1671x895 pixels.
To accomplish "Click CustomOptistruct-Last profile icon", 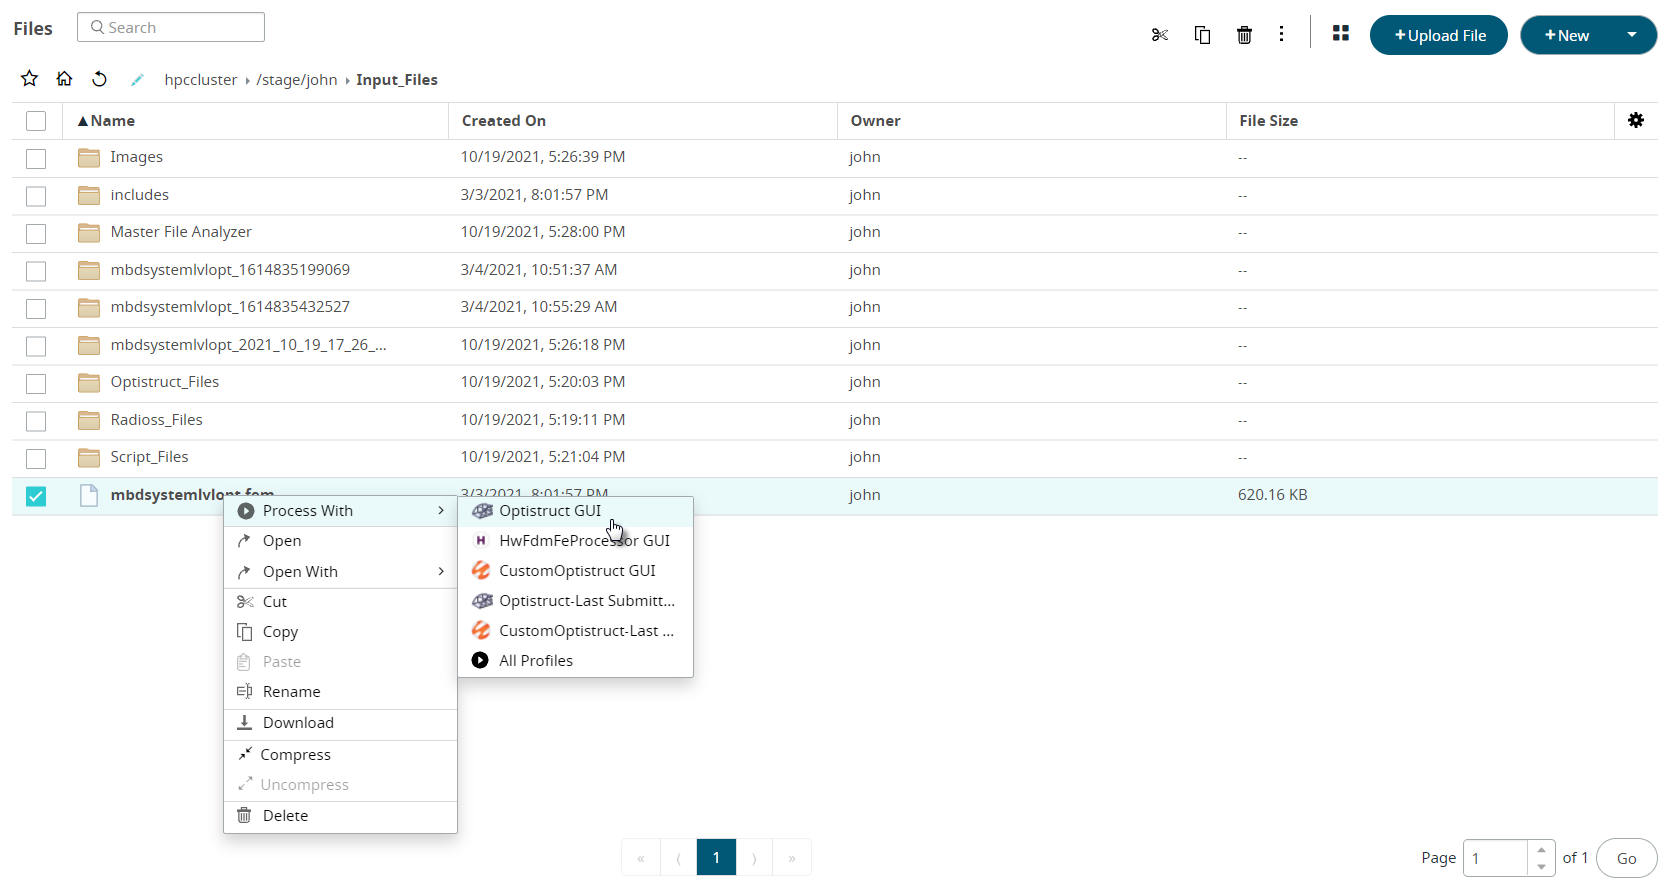I will click(481, 631).
